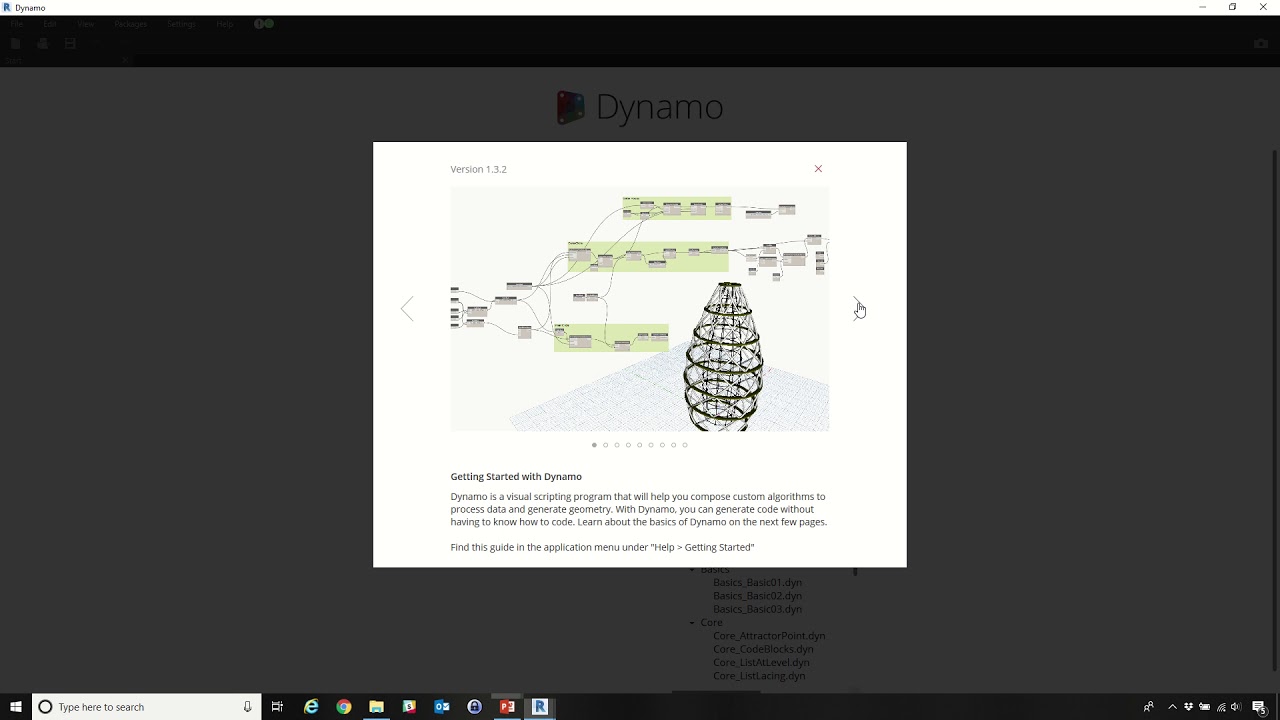Image resolution: width=1280 pixels, height=720 pixels.
Task: Open the Help menu
Action: (x=225, y=24)
